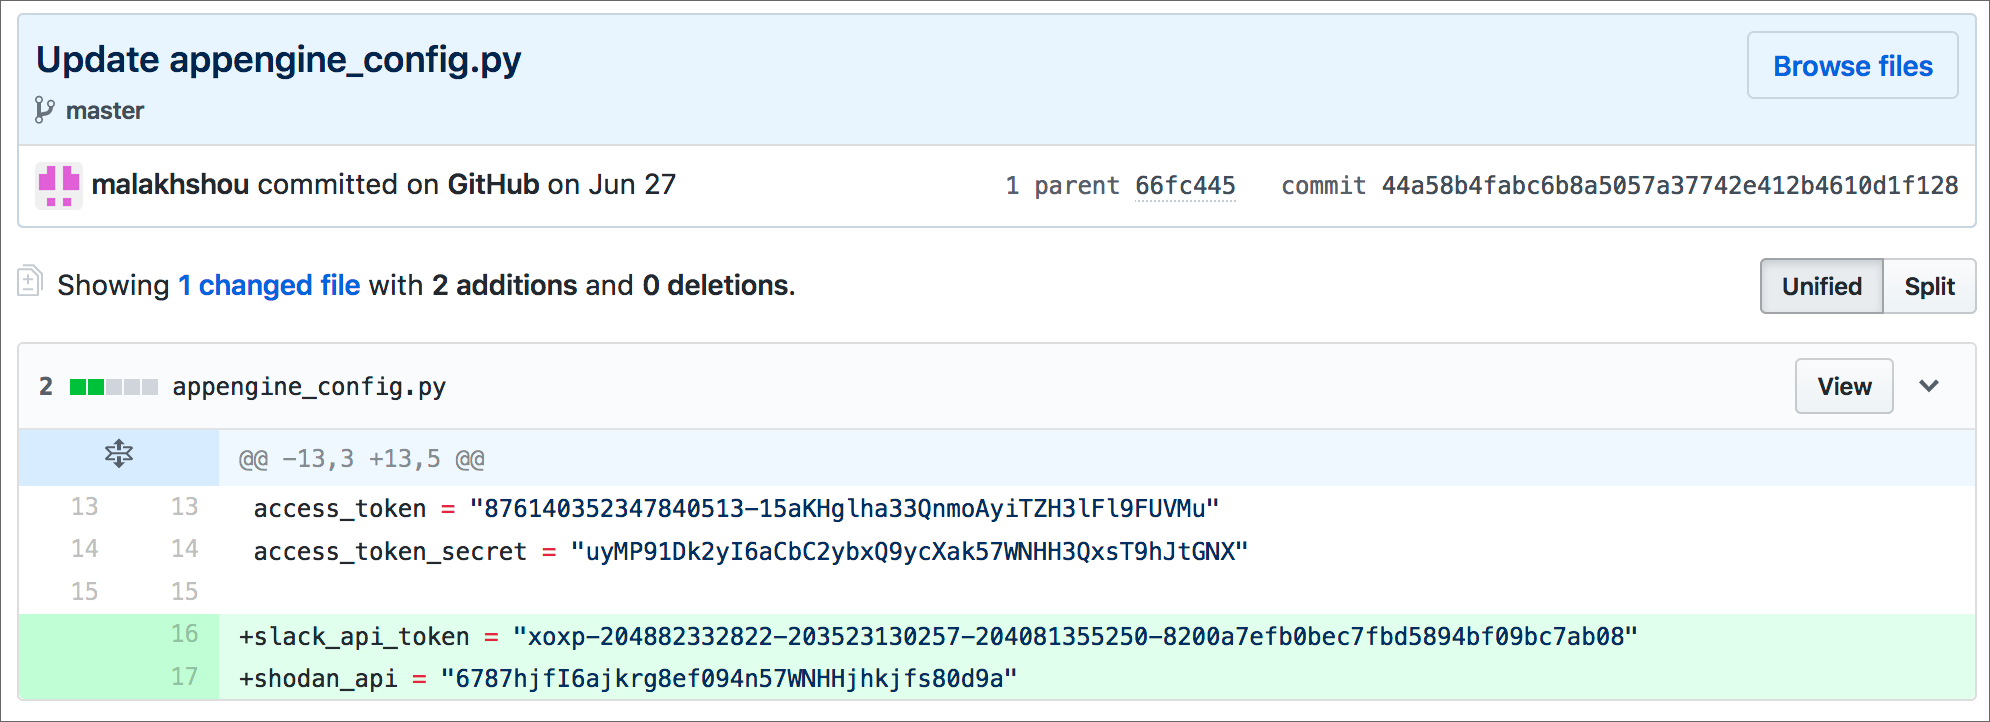
Task: Select the master branch label
Action: [105, 111]
